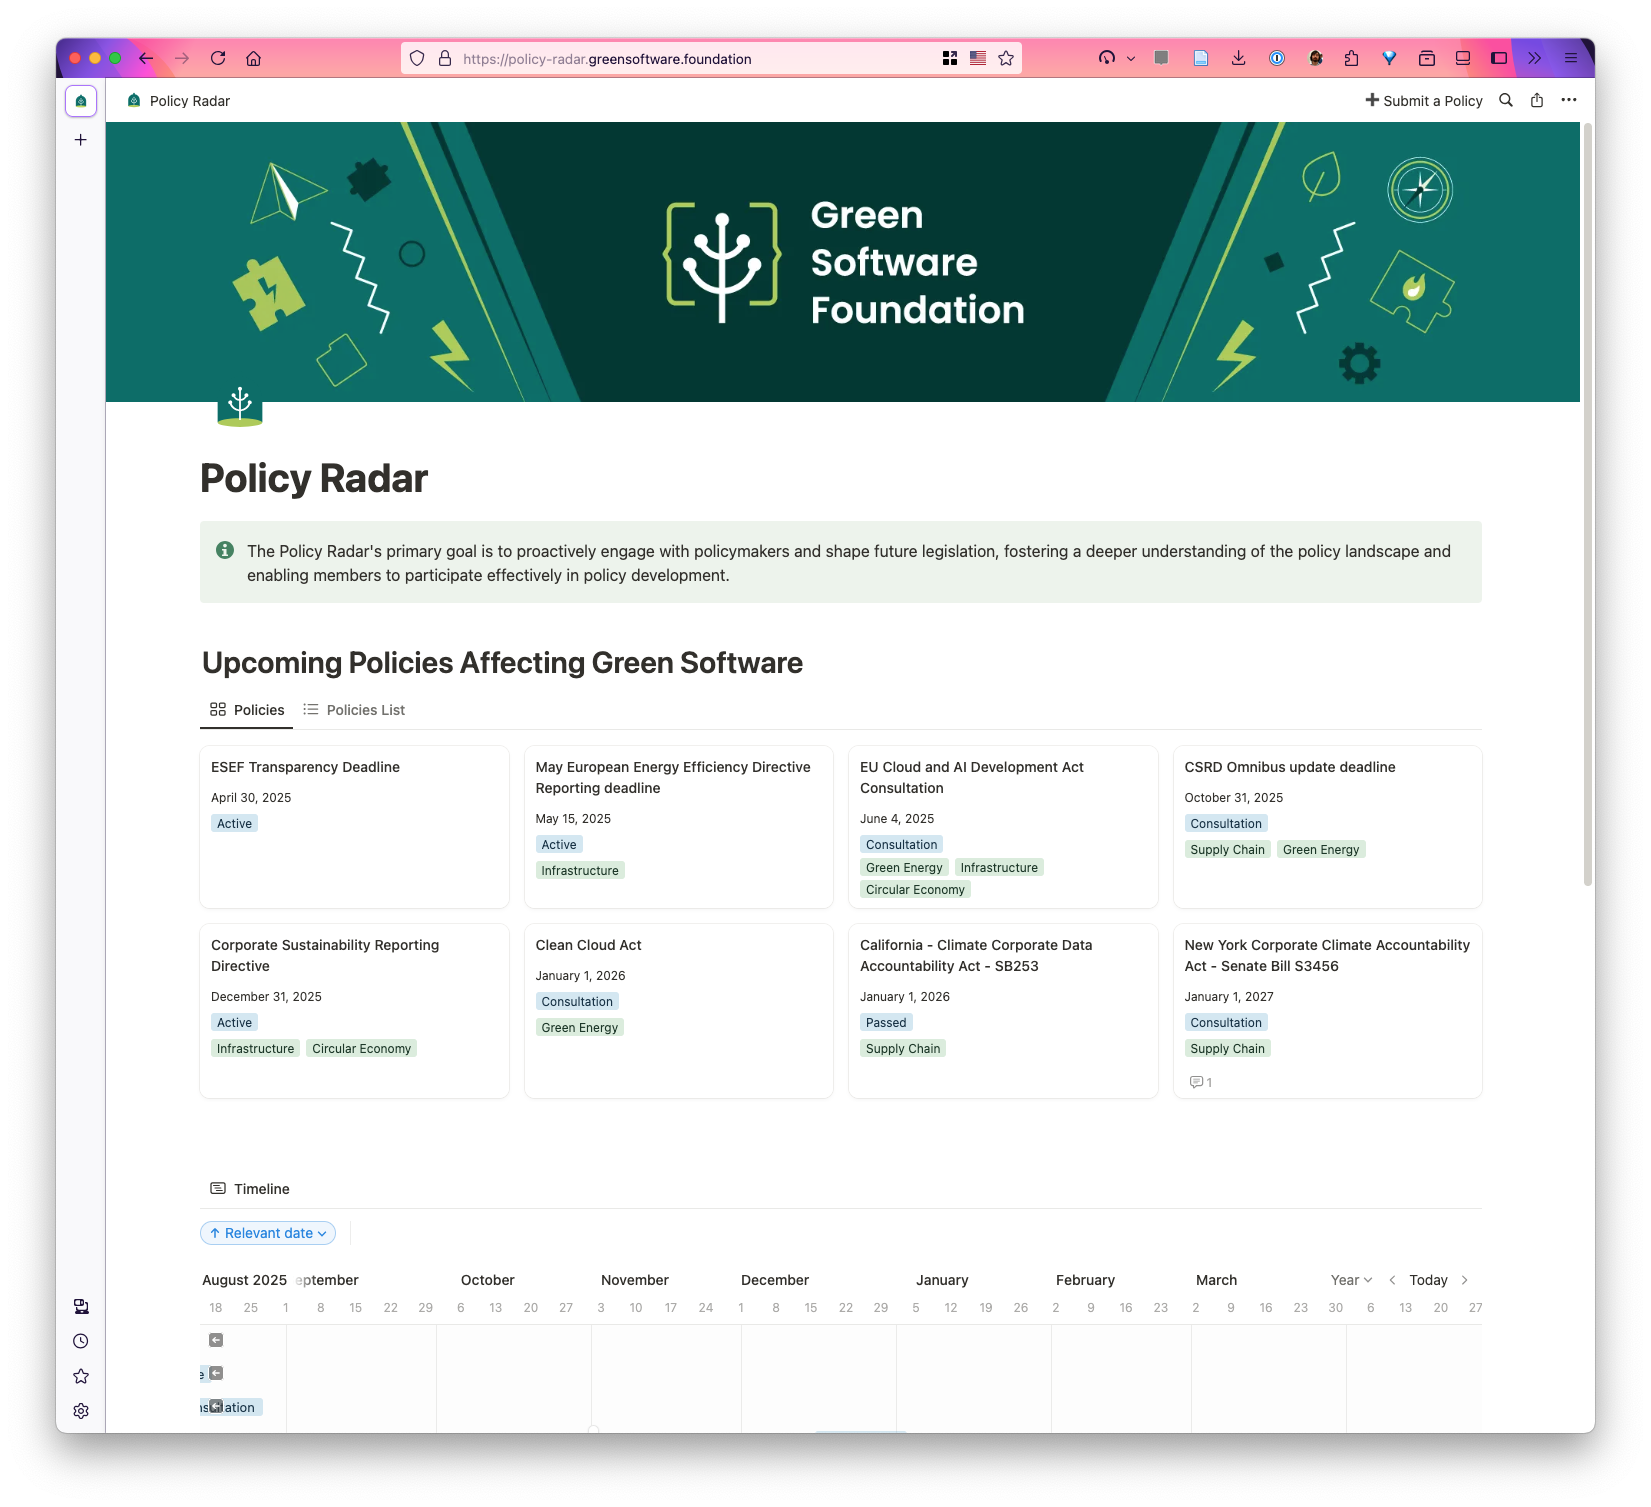Open May European Energy Efficiency Directive card
Viewport: 1651px width, 1507px height.
click(x=679, y=826)
